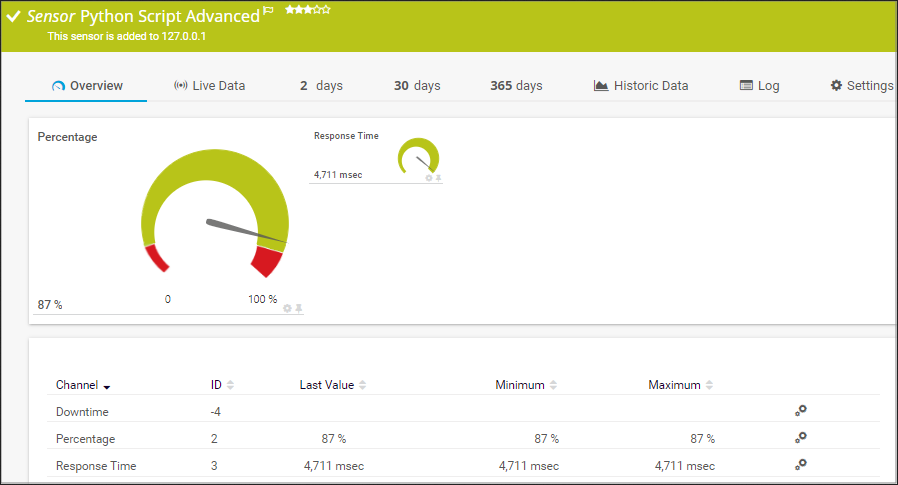Open channel settings for Percentage row
Image resolution: width=898 pixels, height=485 pixels.
point(800,437)
